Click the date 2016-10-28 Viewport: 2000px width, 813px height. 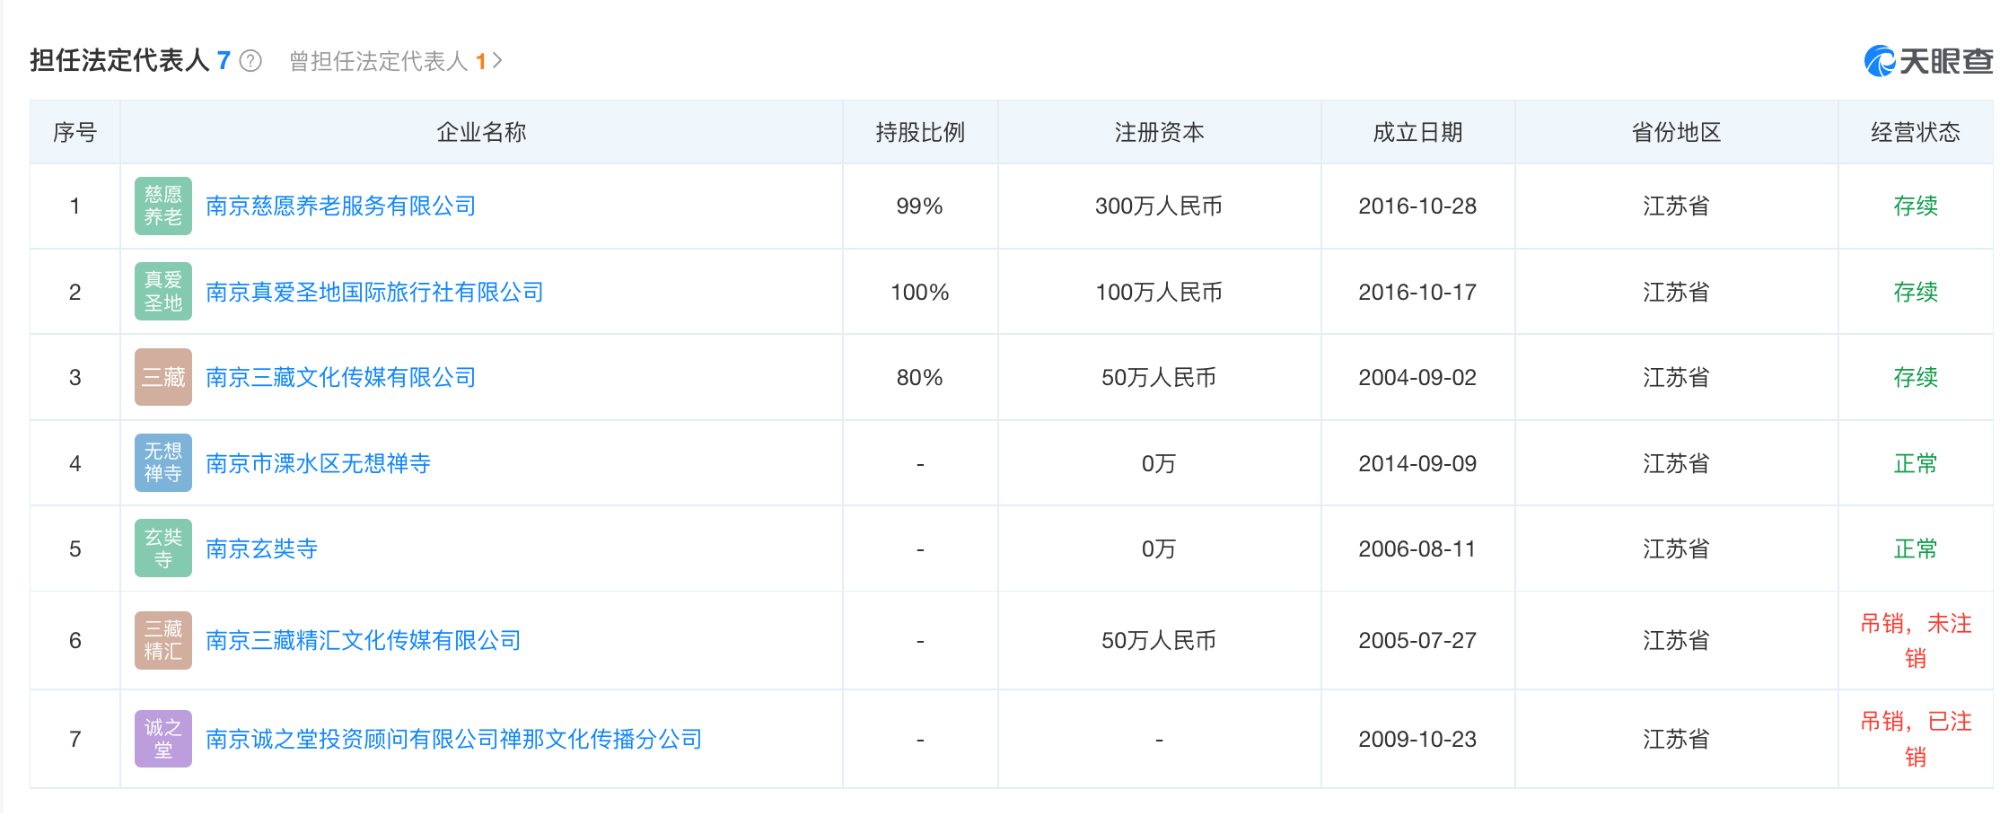(x=1417, y=206)
